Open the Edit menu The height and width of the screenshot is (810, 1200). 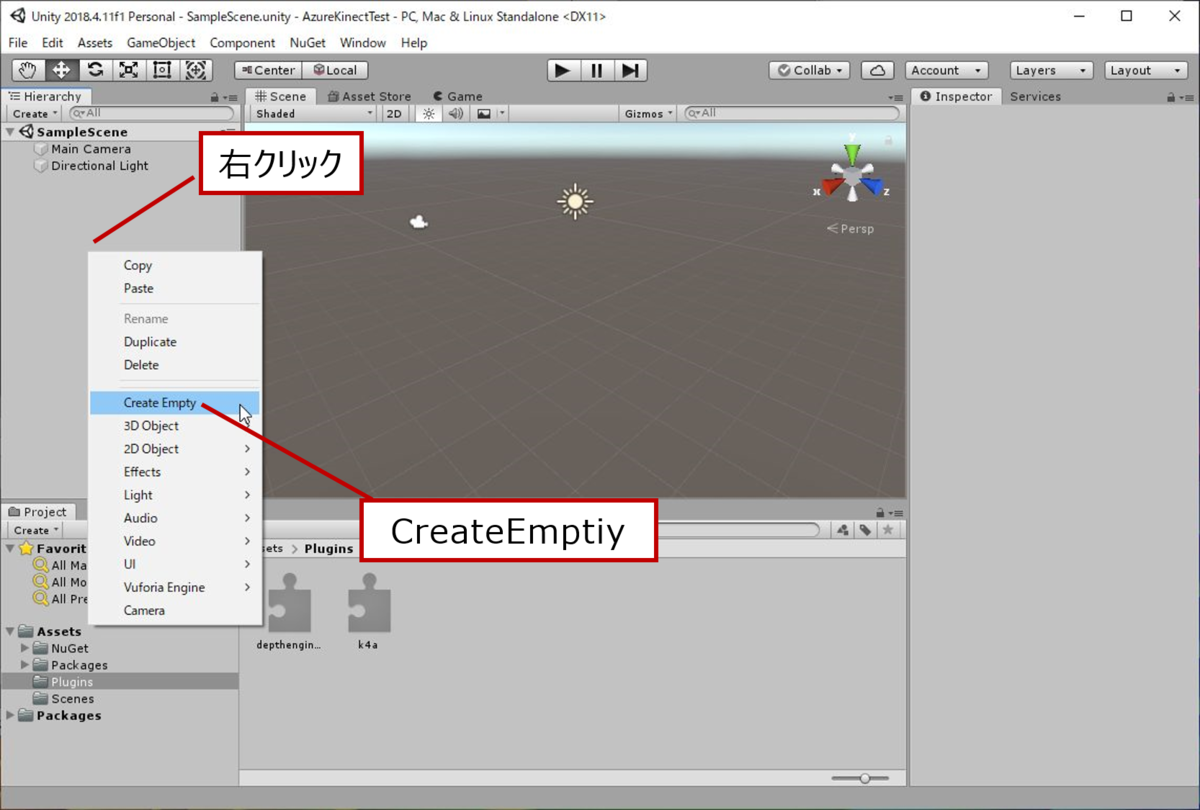pyautogui.click(x=52, y=43)
